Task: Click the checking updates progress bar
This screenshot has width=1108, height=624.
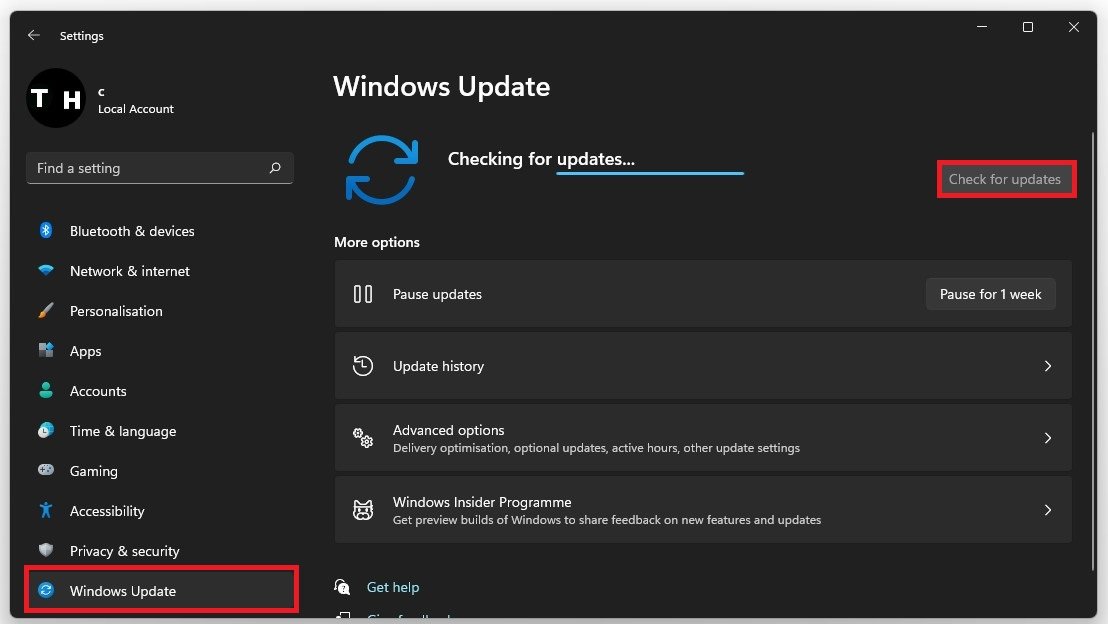Action: click(x=650, y=173)
